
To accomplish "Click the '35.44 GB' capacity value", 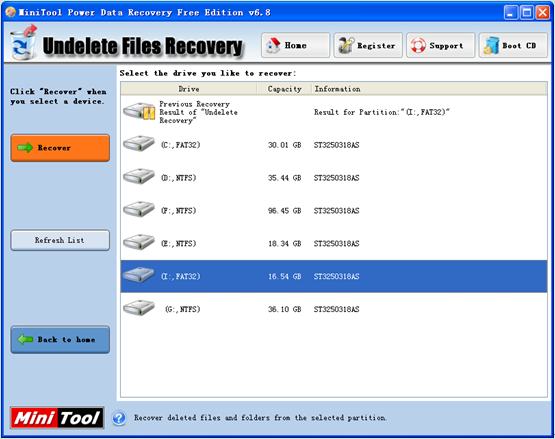I will pyautogui.click(x=285, y=178).
